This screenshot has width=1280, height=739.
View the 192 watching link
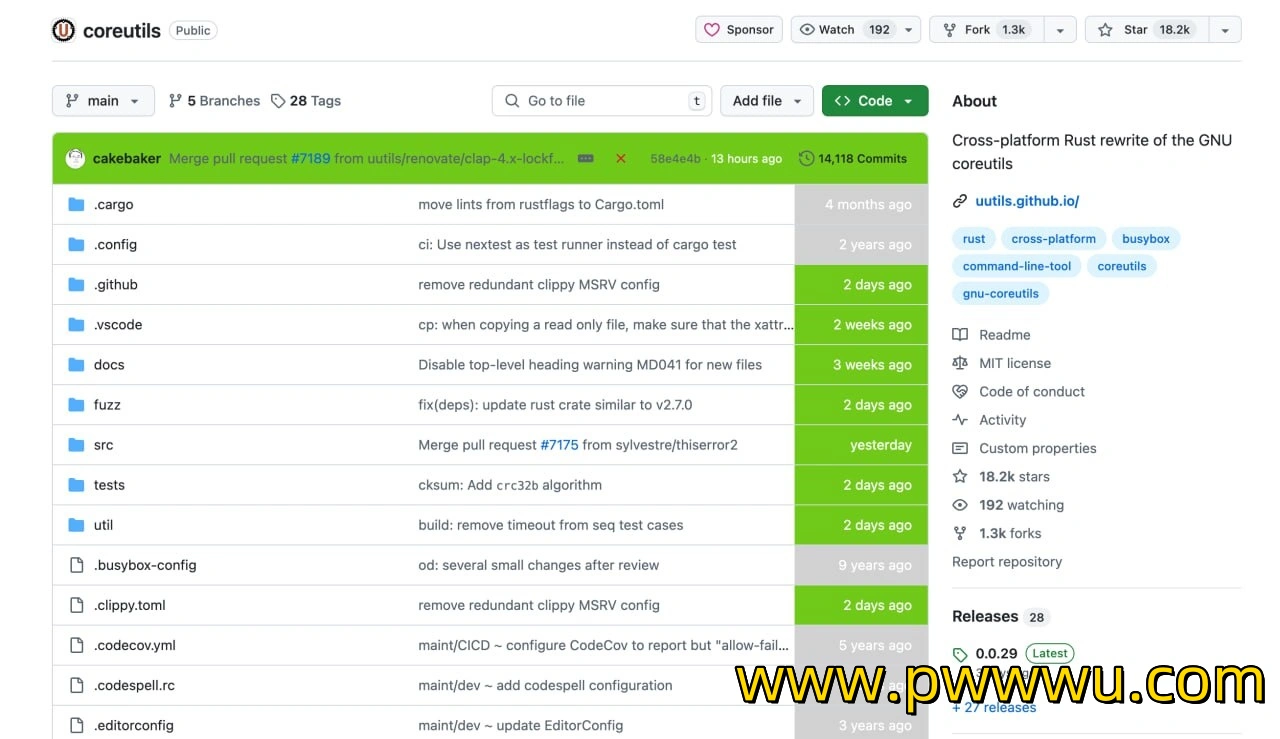[1021, 505]
